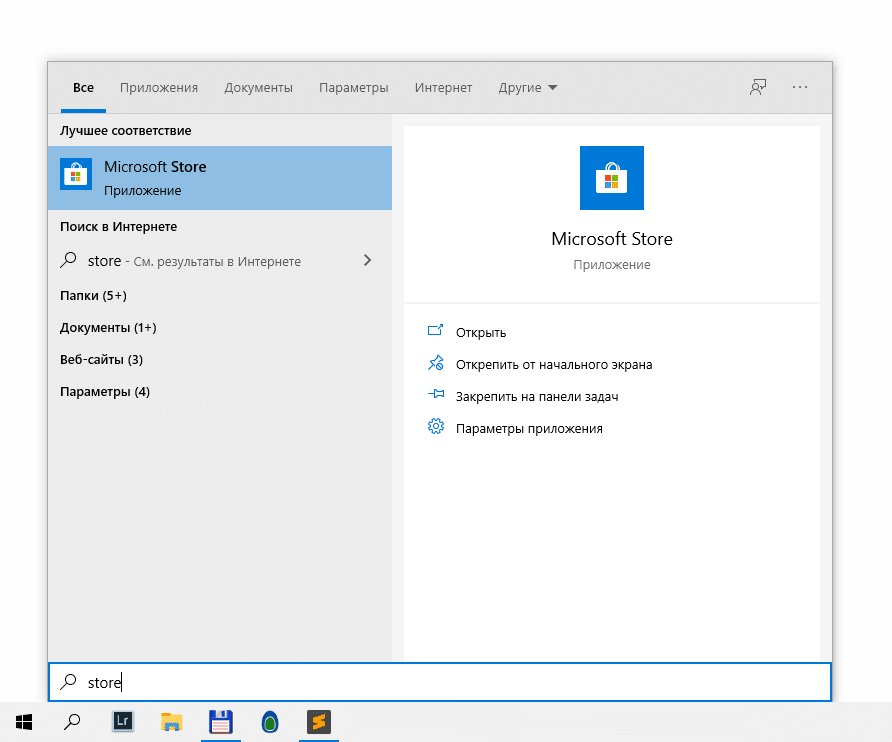Image resolution: width=892 pixels, height=742 pixels.
Task: Click the magnifier icon in search box
Action: click(x=68, y=682)
